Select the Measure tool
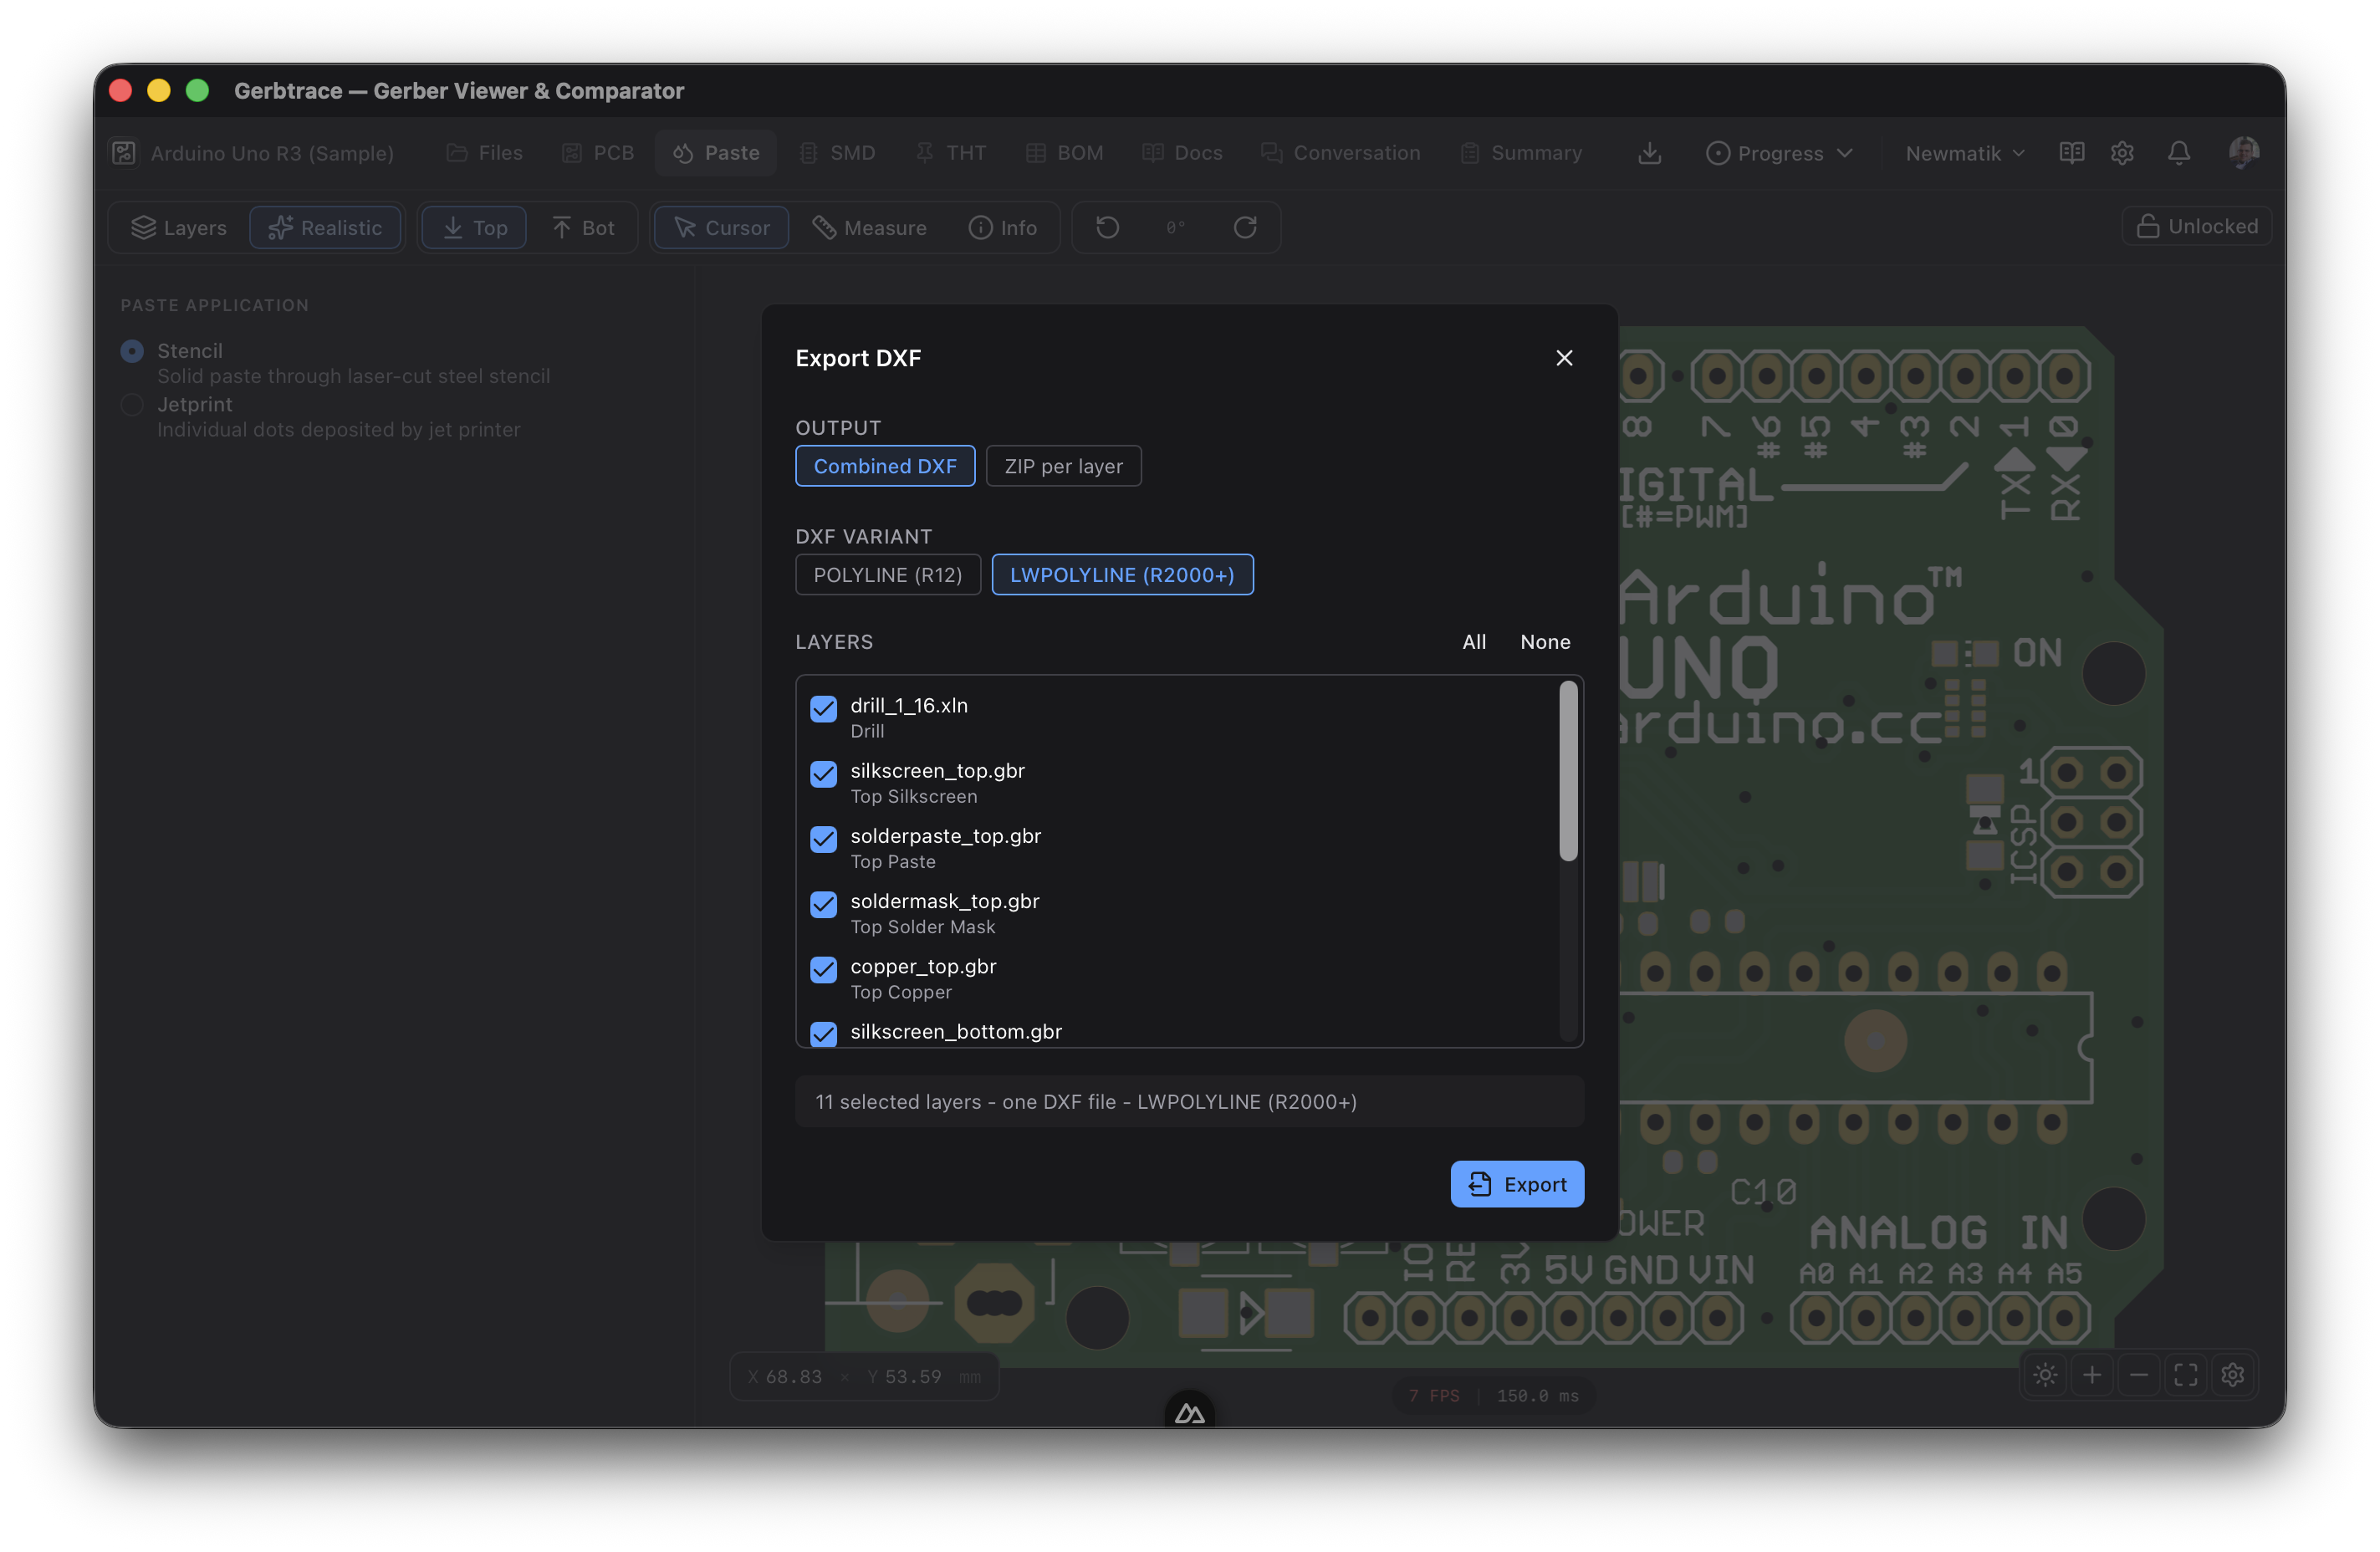 pos(869,228)
